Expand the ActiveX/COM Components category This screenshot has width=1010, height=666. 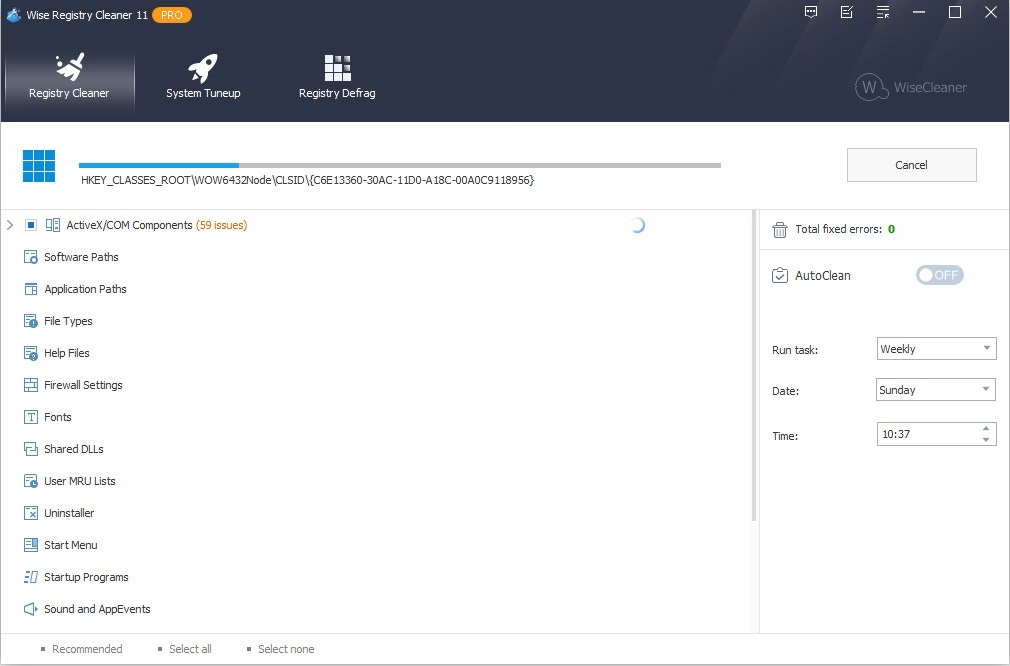pos(10,225)
